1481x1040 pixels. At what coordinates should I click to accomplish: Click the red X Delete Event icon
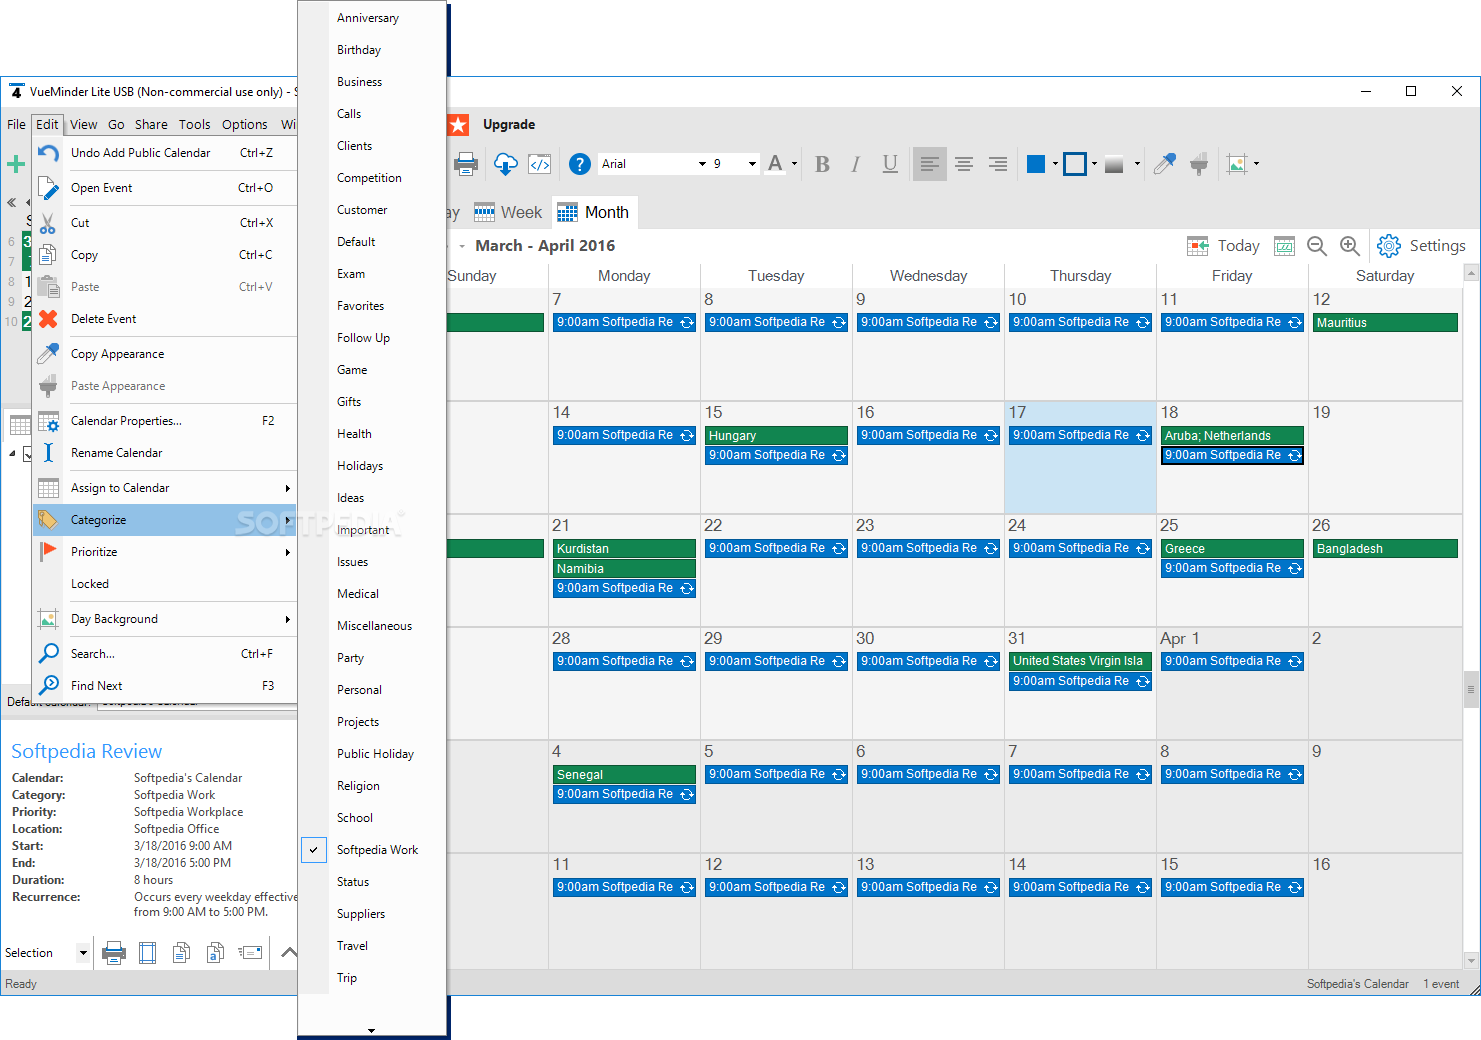[x=48, y=319]
